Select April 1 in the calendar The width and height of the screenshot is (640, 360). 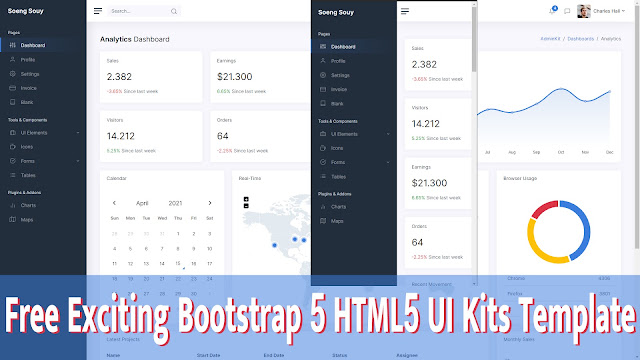point(178,234)
